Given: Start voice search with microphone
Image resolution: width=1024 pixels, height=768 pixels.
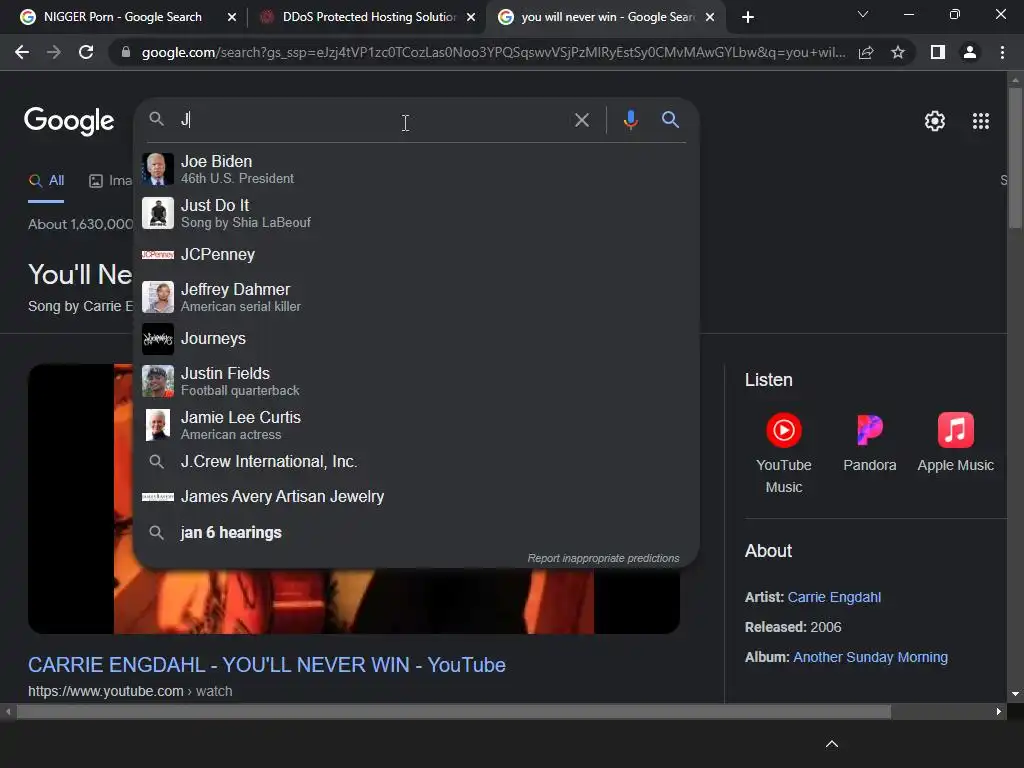Looking at the screenshot, I should [630, 120].
